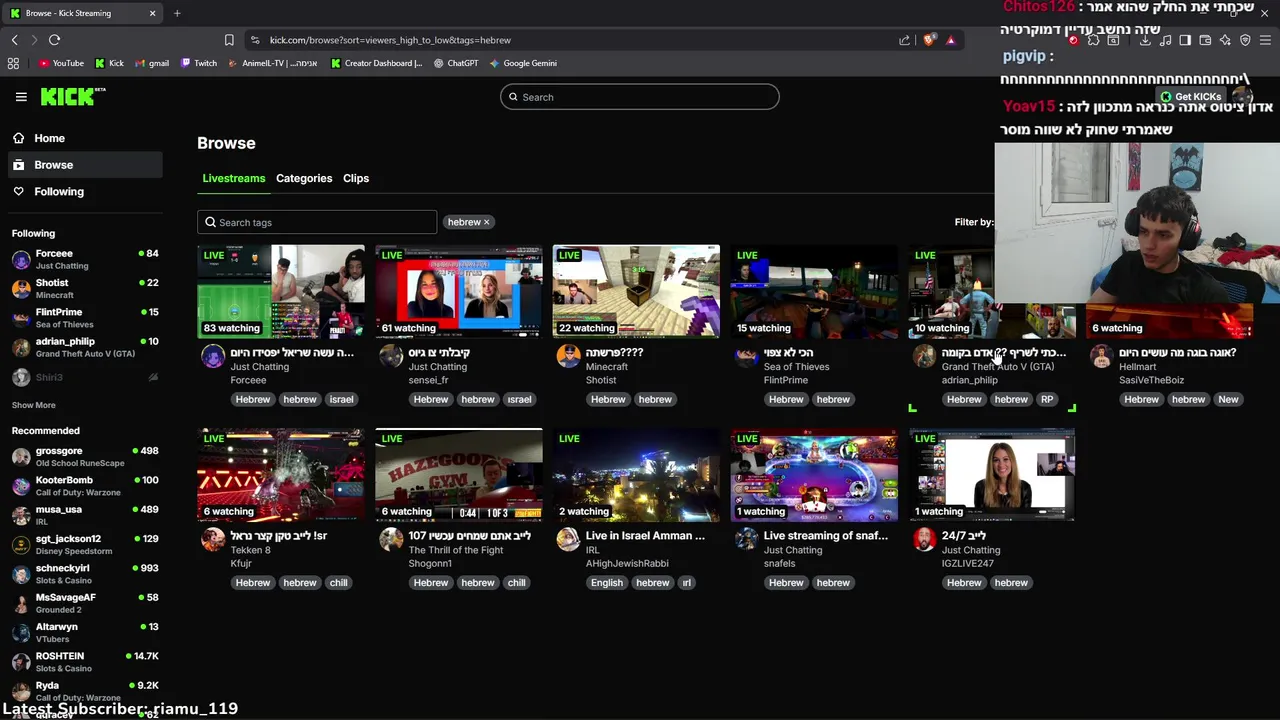
Task: Switch to the Categories tab
Action: tap(304, 178)
